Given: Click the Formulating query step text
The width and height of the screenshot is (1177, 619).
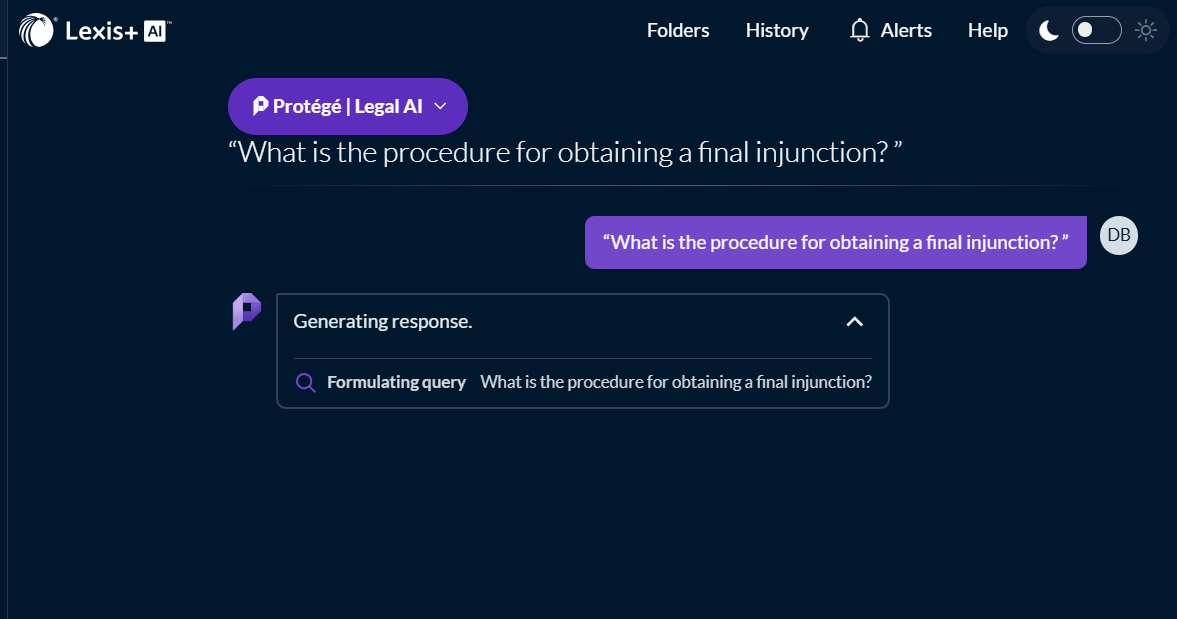Looking at the screenshot, I should (396, 382).
